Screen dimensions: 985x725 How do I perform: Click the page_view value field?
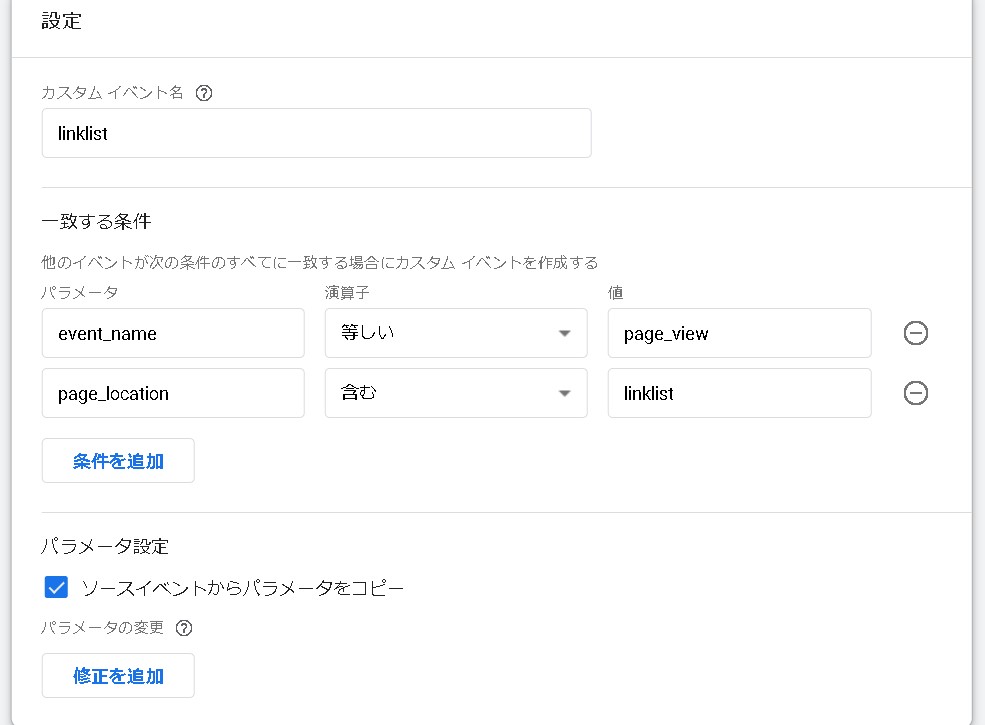tap(739, 333)
